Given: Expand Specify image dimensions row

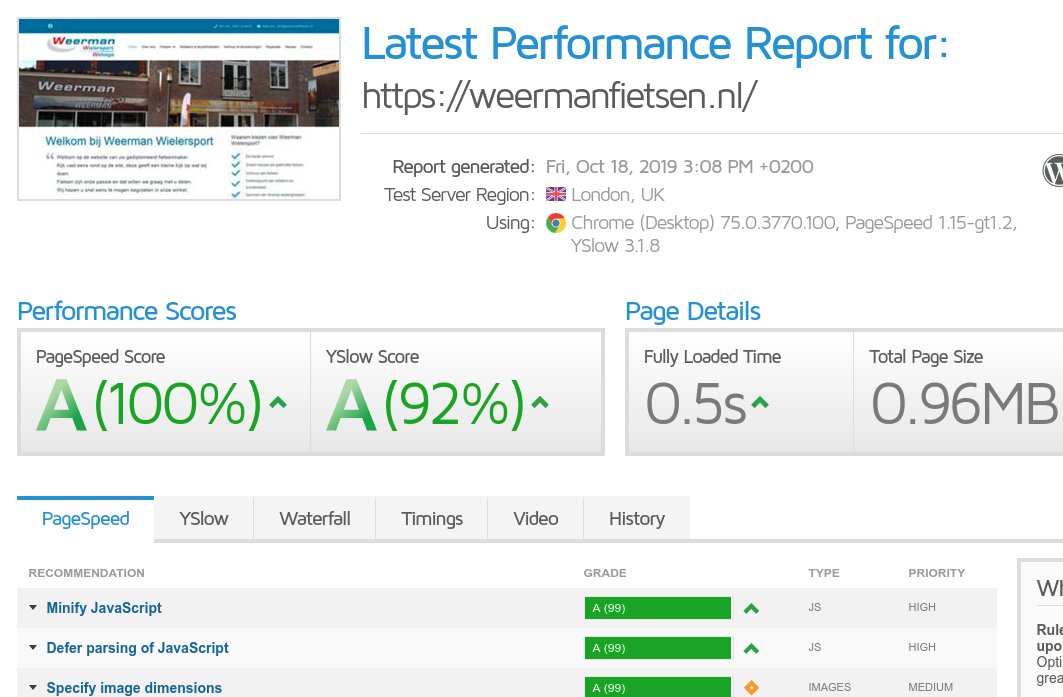Looking at the screenshot, I should (x=134, y=688).
